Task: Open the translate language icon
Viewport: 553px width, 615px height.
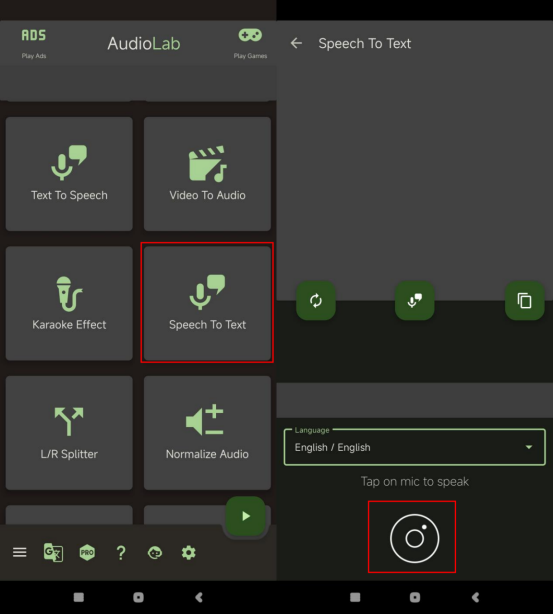Action: pos(53,553)
